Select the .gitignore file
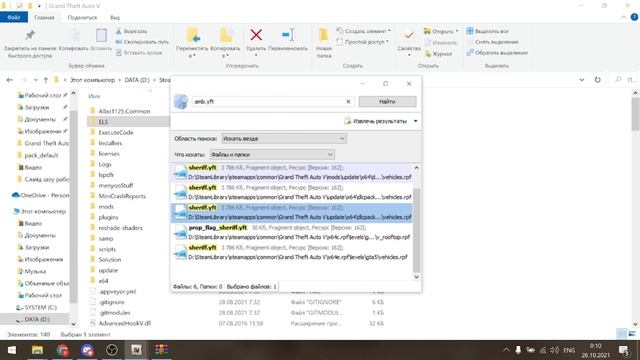640x360 pixels. point(112,302)
